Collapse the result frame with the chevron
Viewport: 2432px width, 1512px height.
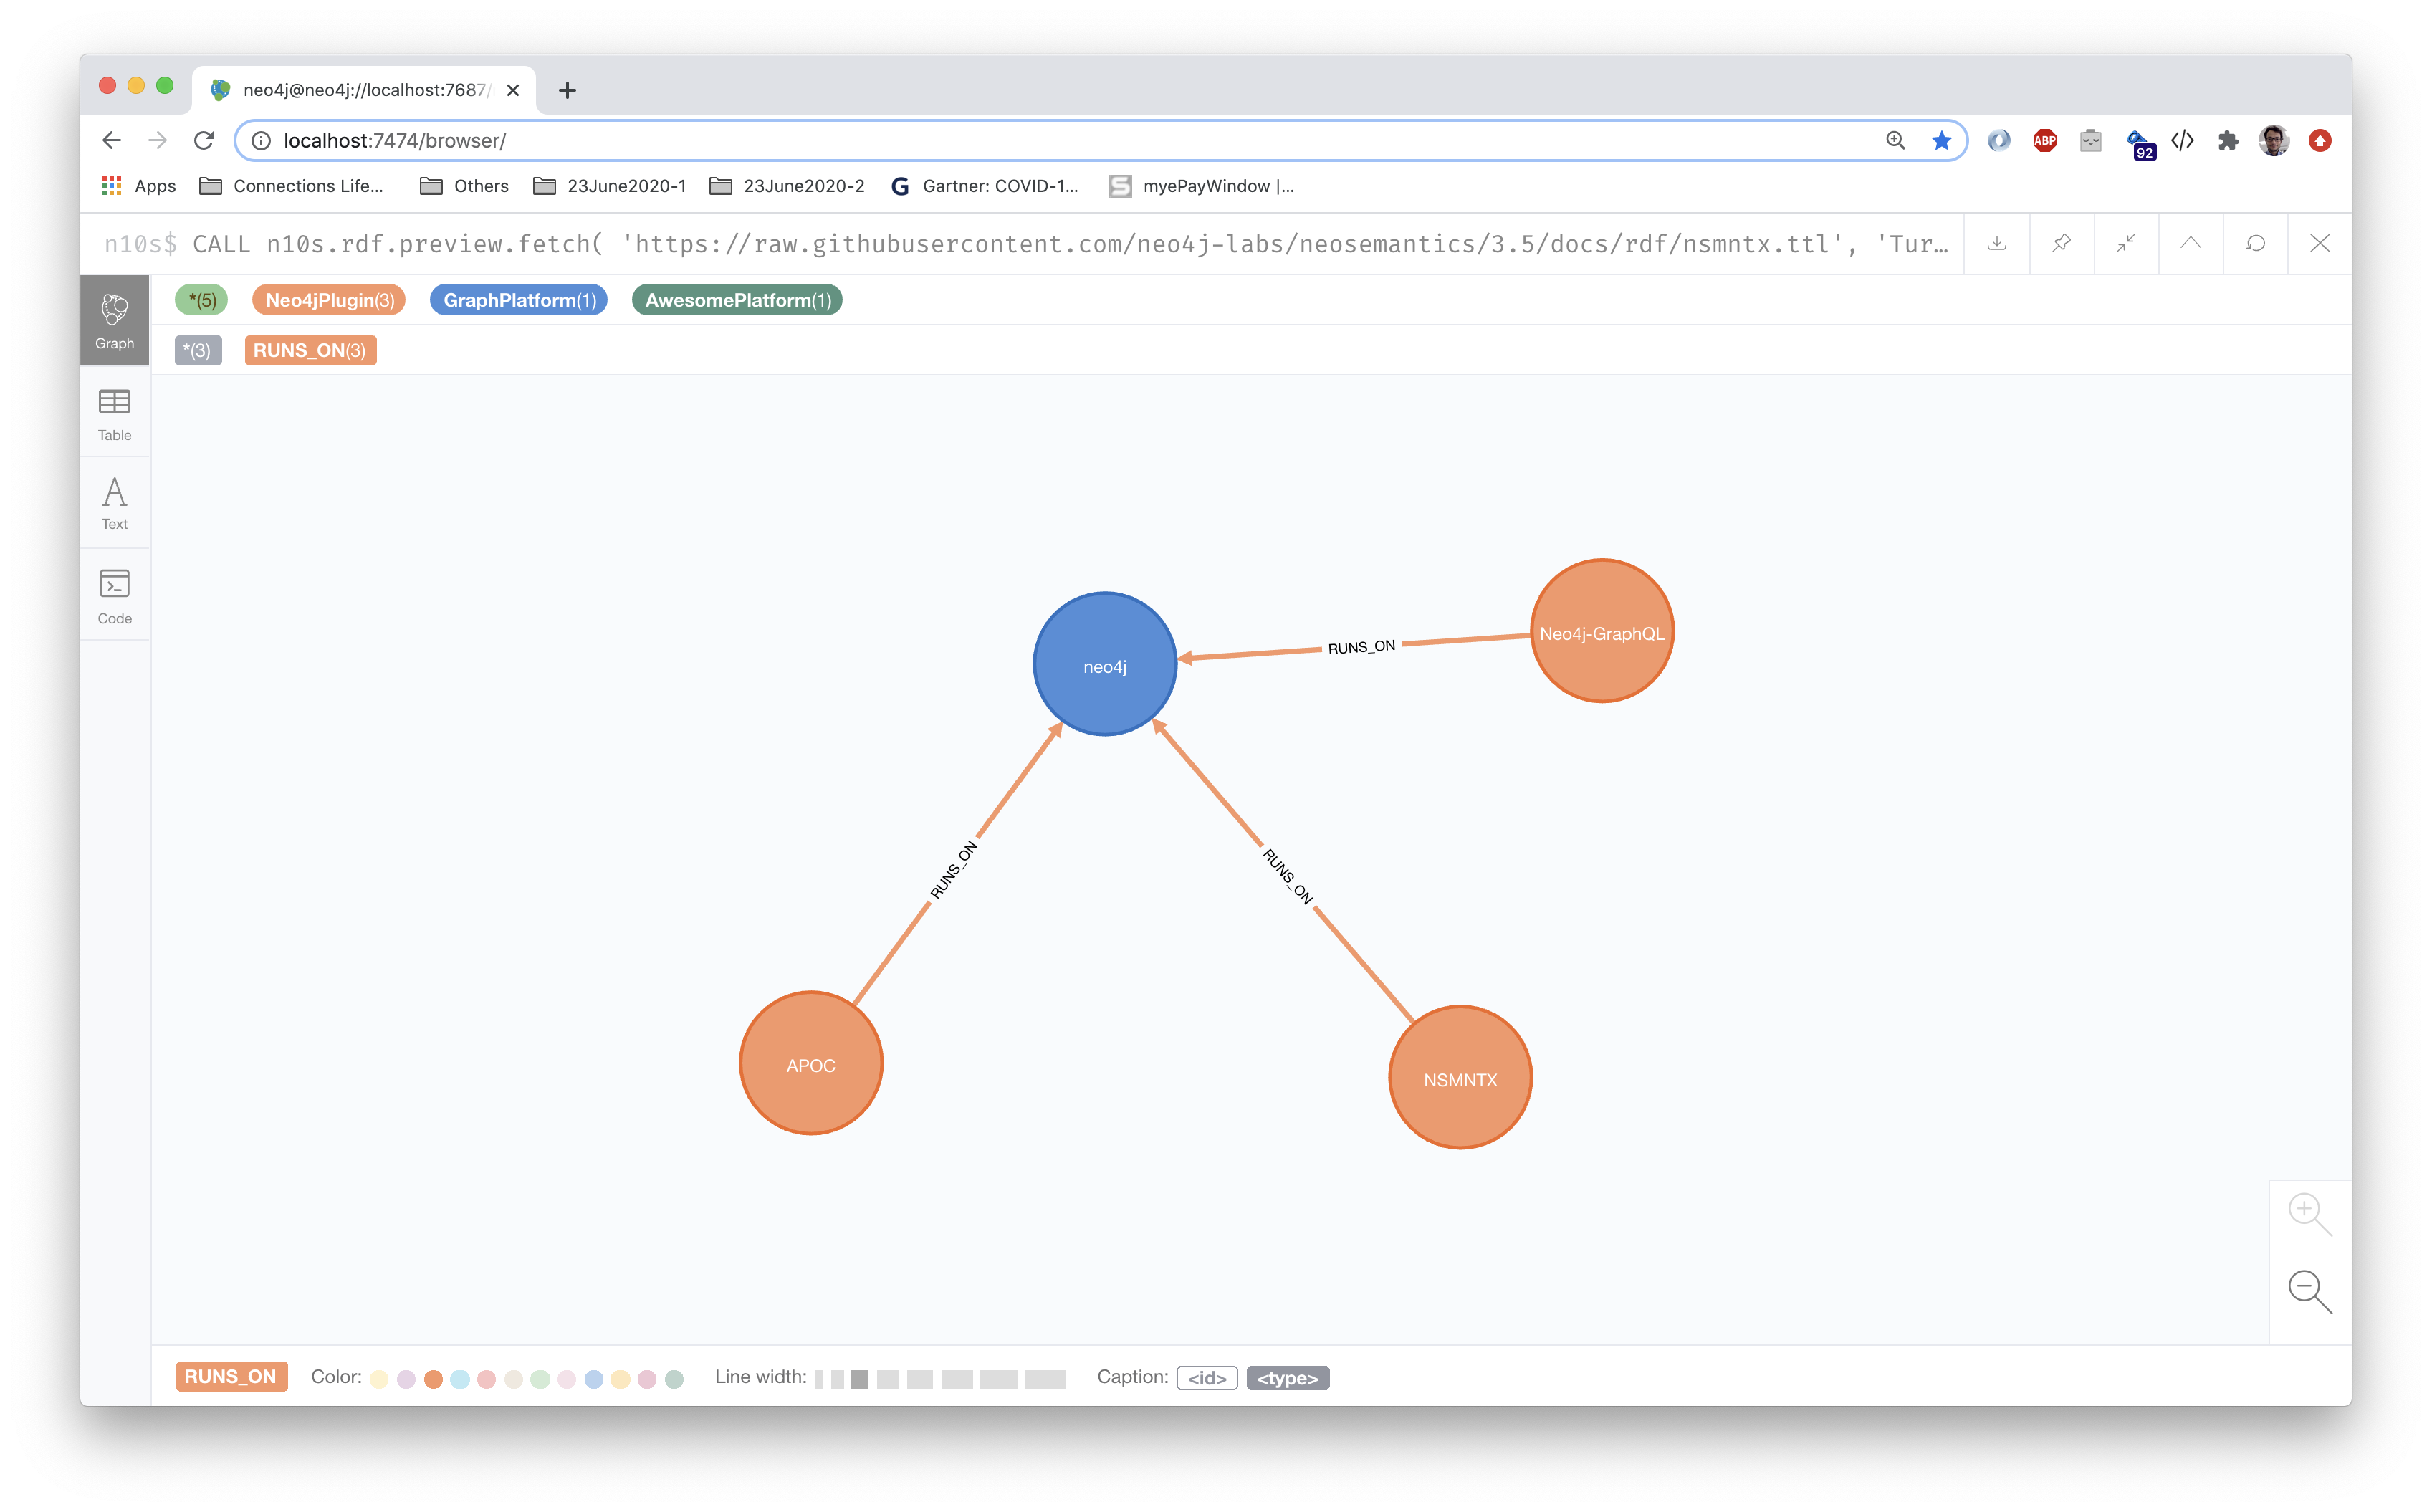tap(2190, 243)
